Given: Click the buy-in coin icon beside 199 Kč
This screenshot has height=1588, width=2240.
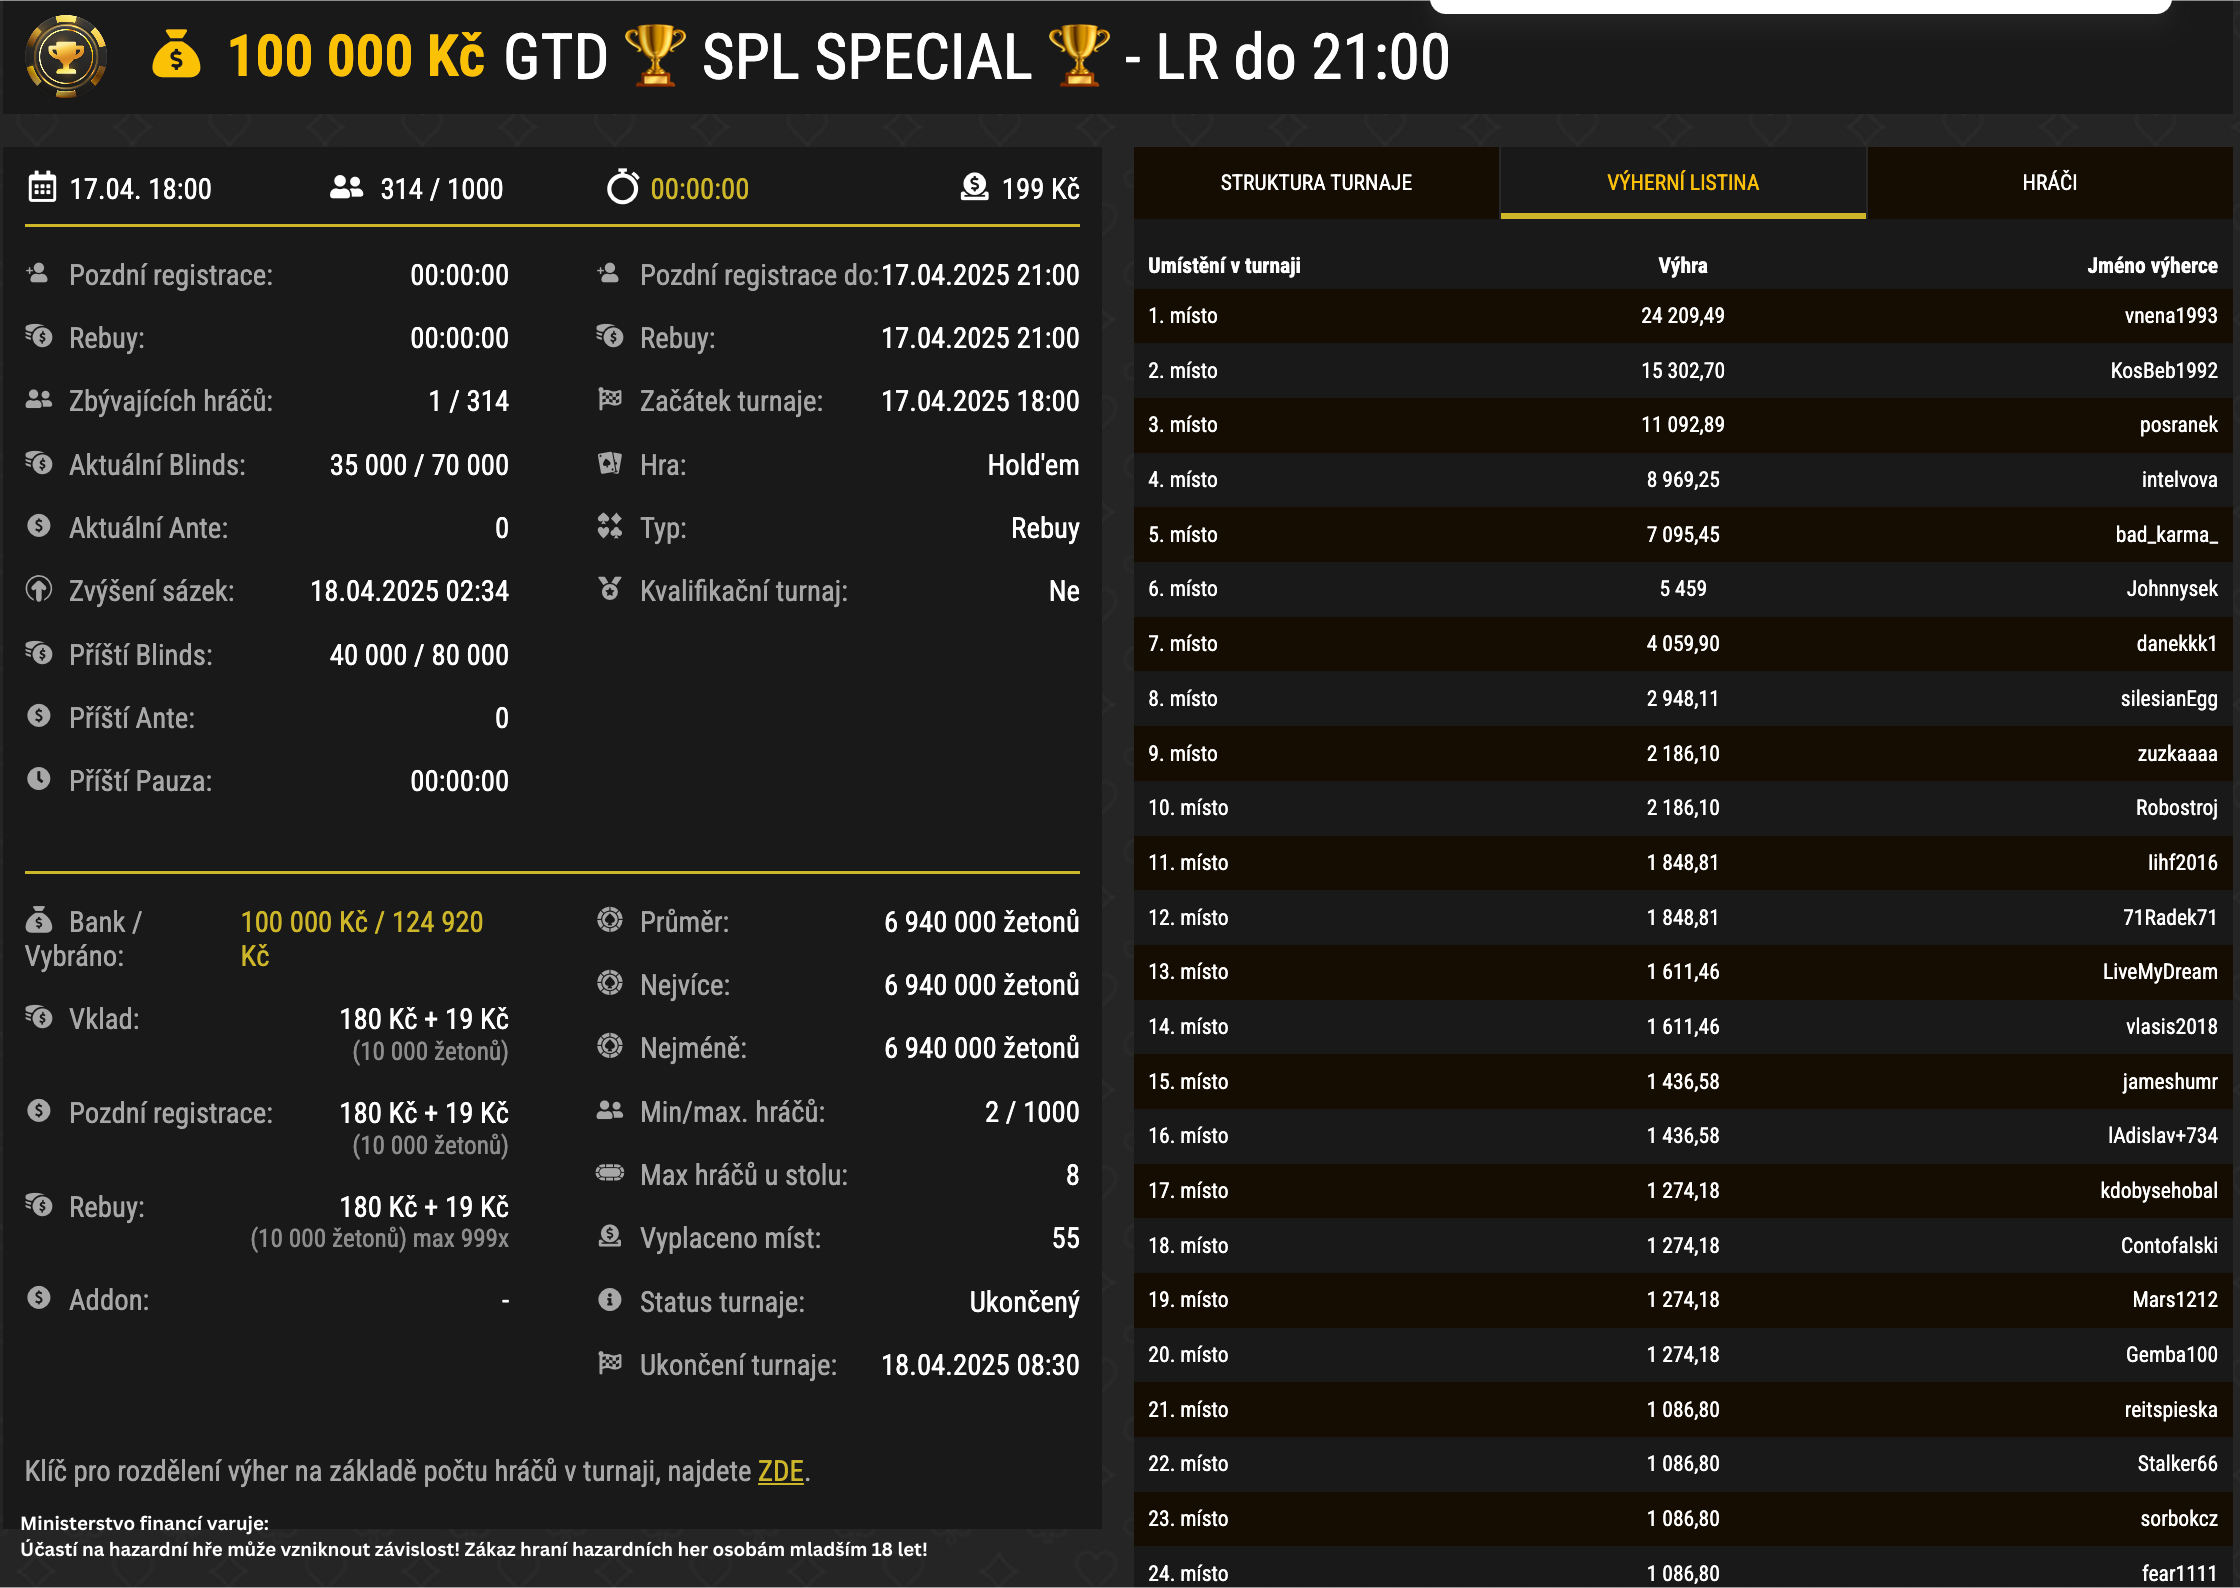Looking at the screenshot, I should (973, 186).
